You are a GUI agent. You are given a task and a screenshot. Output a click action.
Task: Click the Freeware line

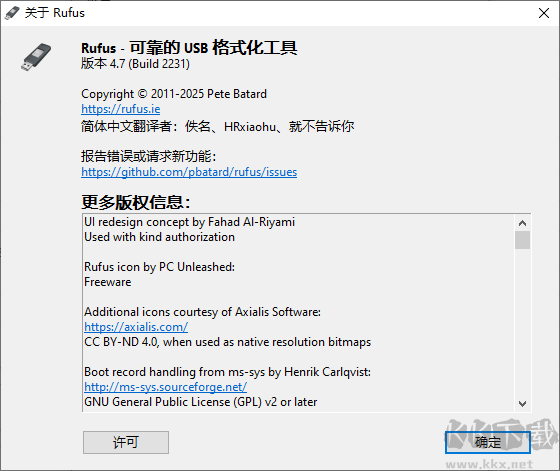click(108, 282)
